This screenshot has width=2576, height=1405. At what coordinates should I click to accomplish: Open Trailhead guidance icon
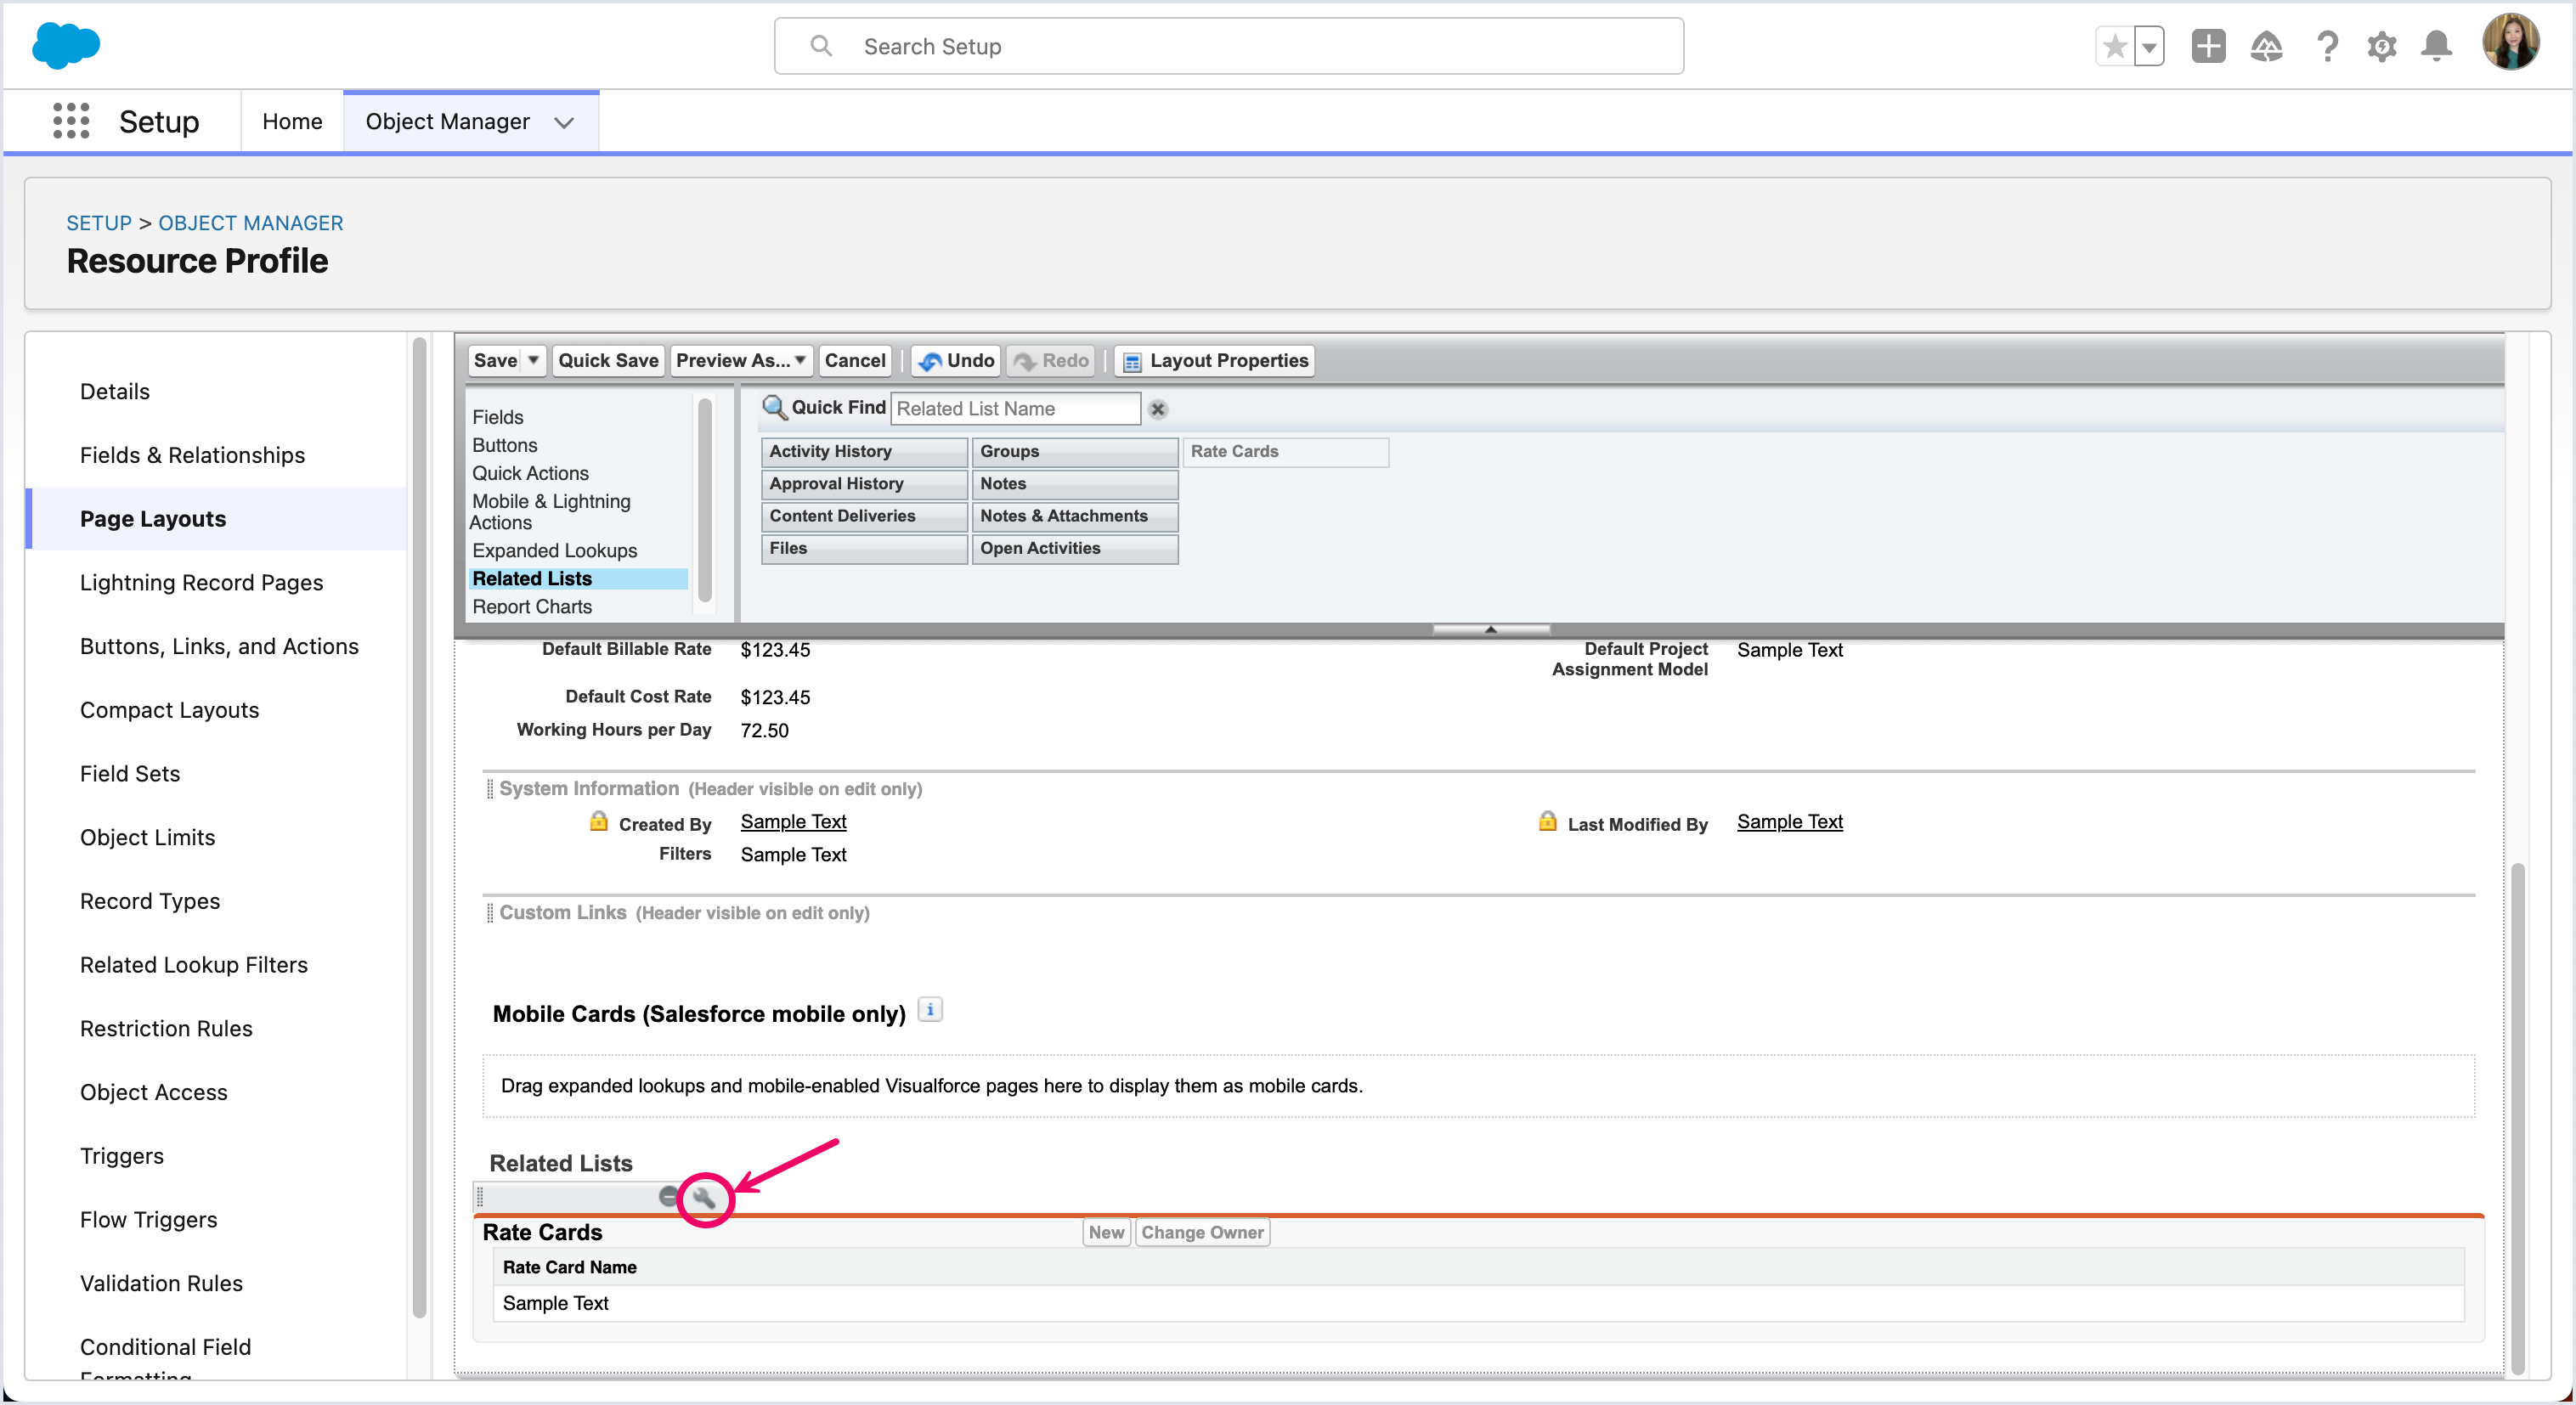[x=2266, y=46]
